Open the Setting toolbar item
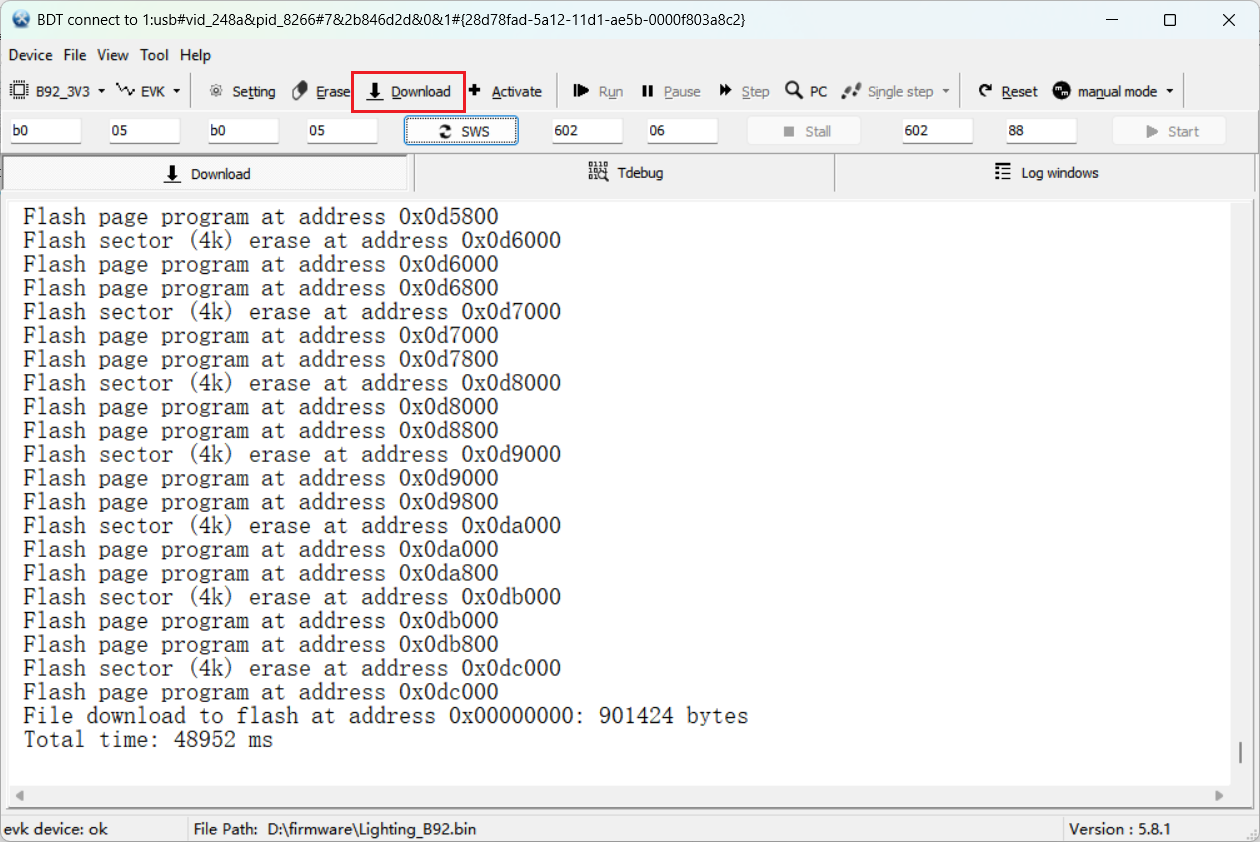Image resolution: width=1260 pixels, height=842 pixels. point(242,91)
